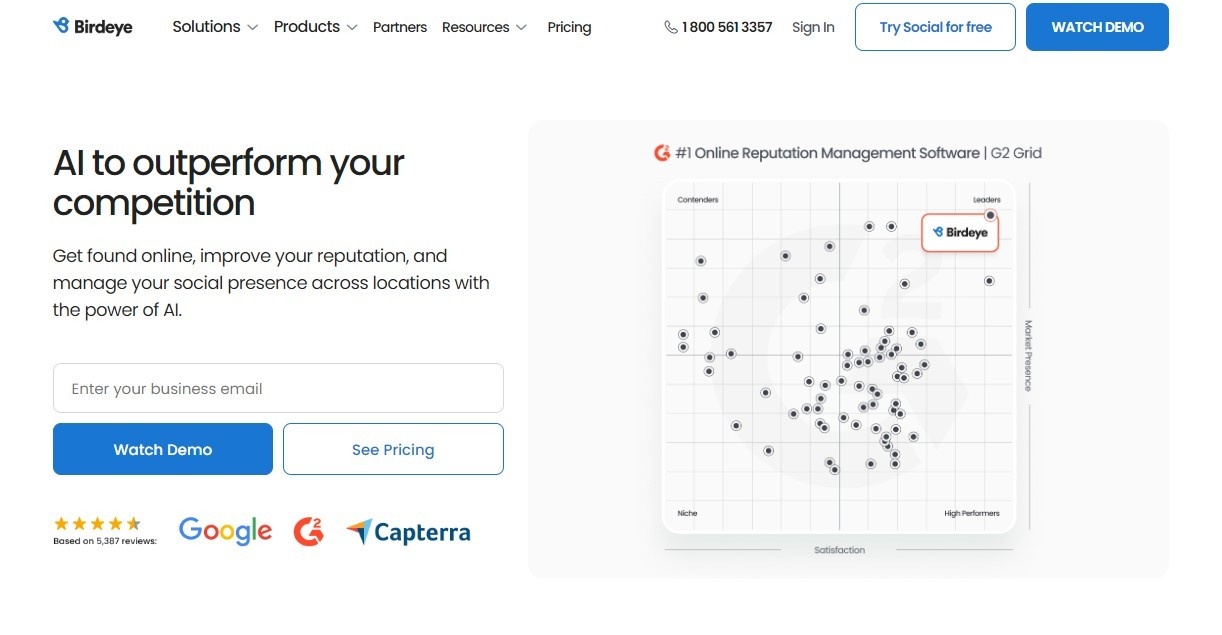Focus the business email input field
1222x635 pixels.
click(278, 388)
